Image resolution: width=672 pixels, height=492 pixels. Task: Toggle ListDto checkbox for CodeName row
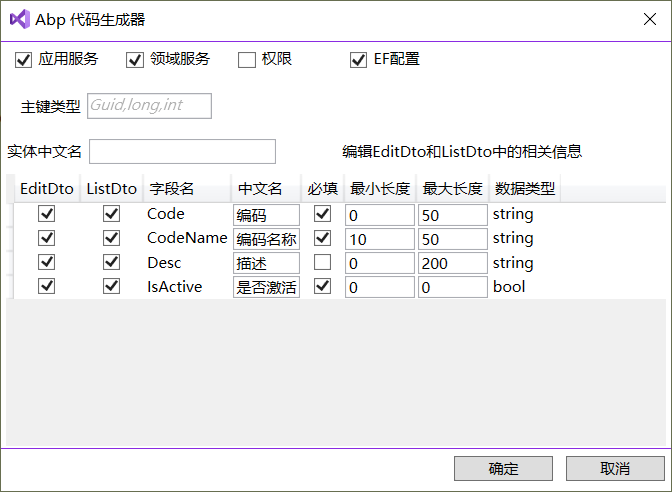(111, 238)
